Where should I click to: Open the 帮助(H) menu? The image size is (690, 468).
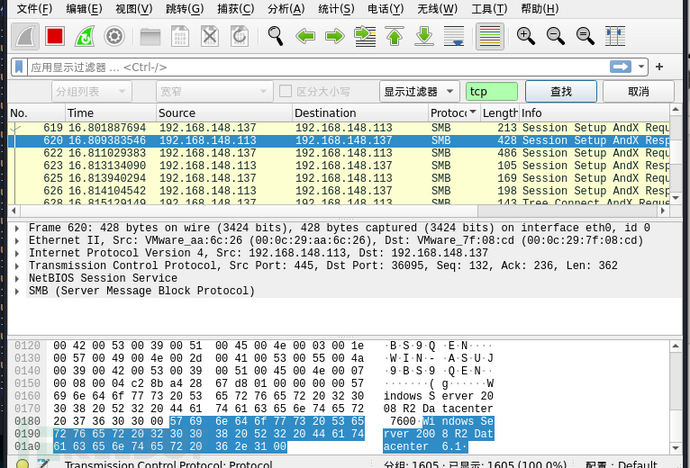(540, 8)
